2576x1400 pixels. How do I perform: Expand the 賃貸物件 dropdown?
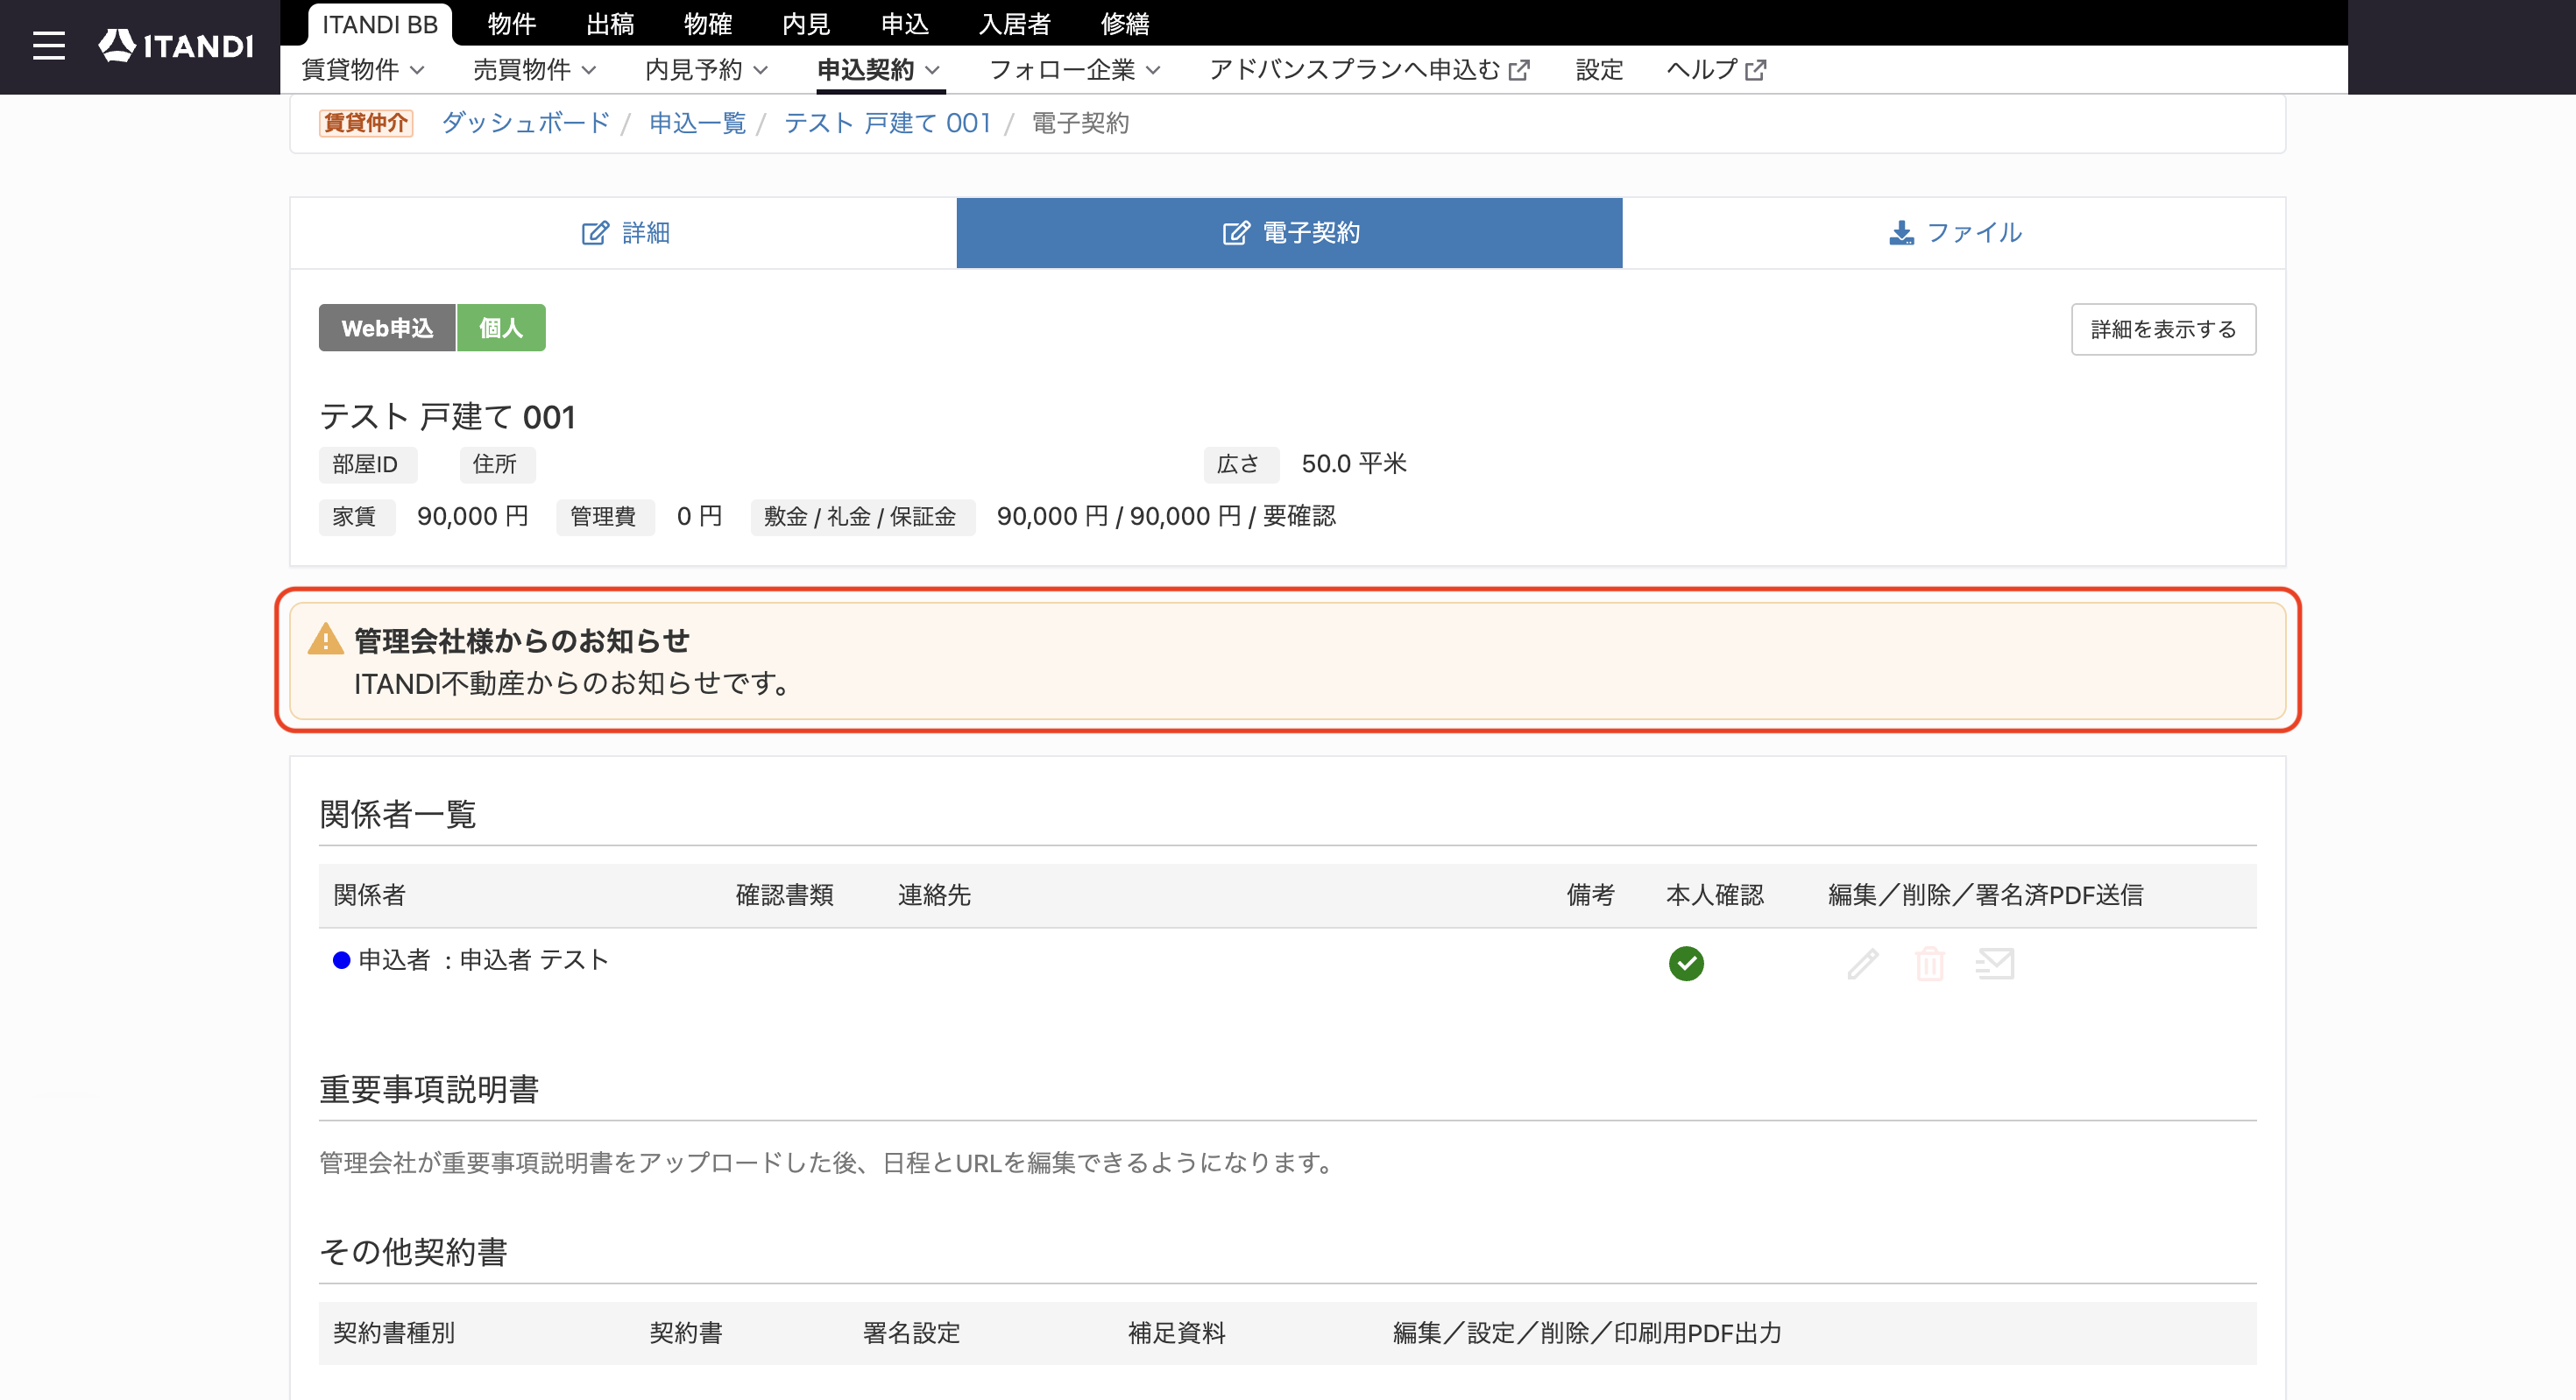point(364,70)
